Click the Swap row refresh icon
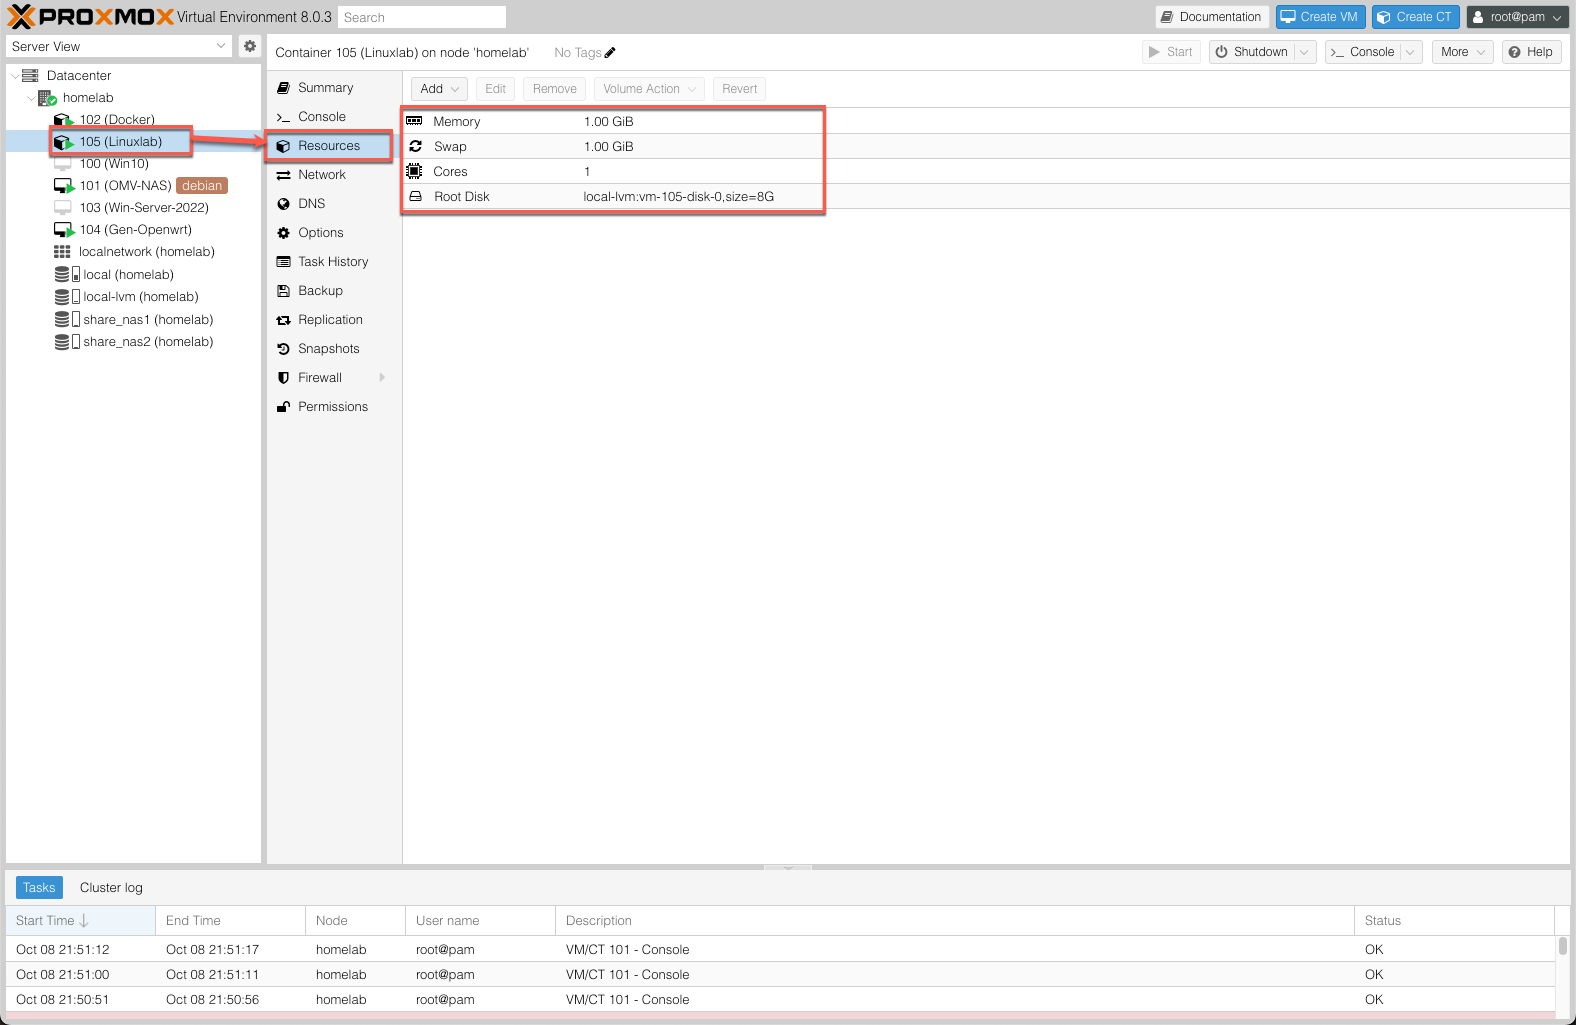 pyautogui.click(x=415, y=146)
